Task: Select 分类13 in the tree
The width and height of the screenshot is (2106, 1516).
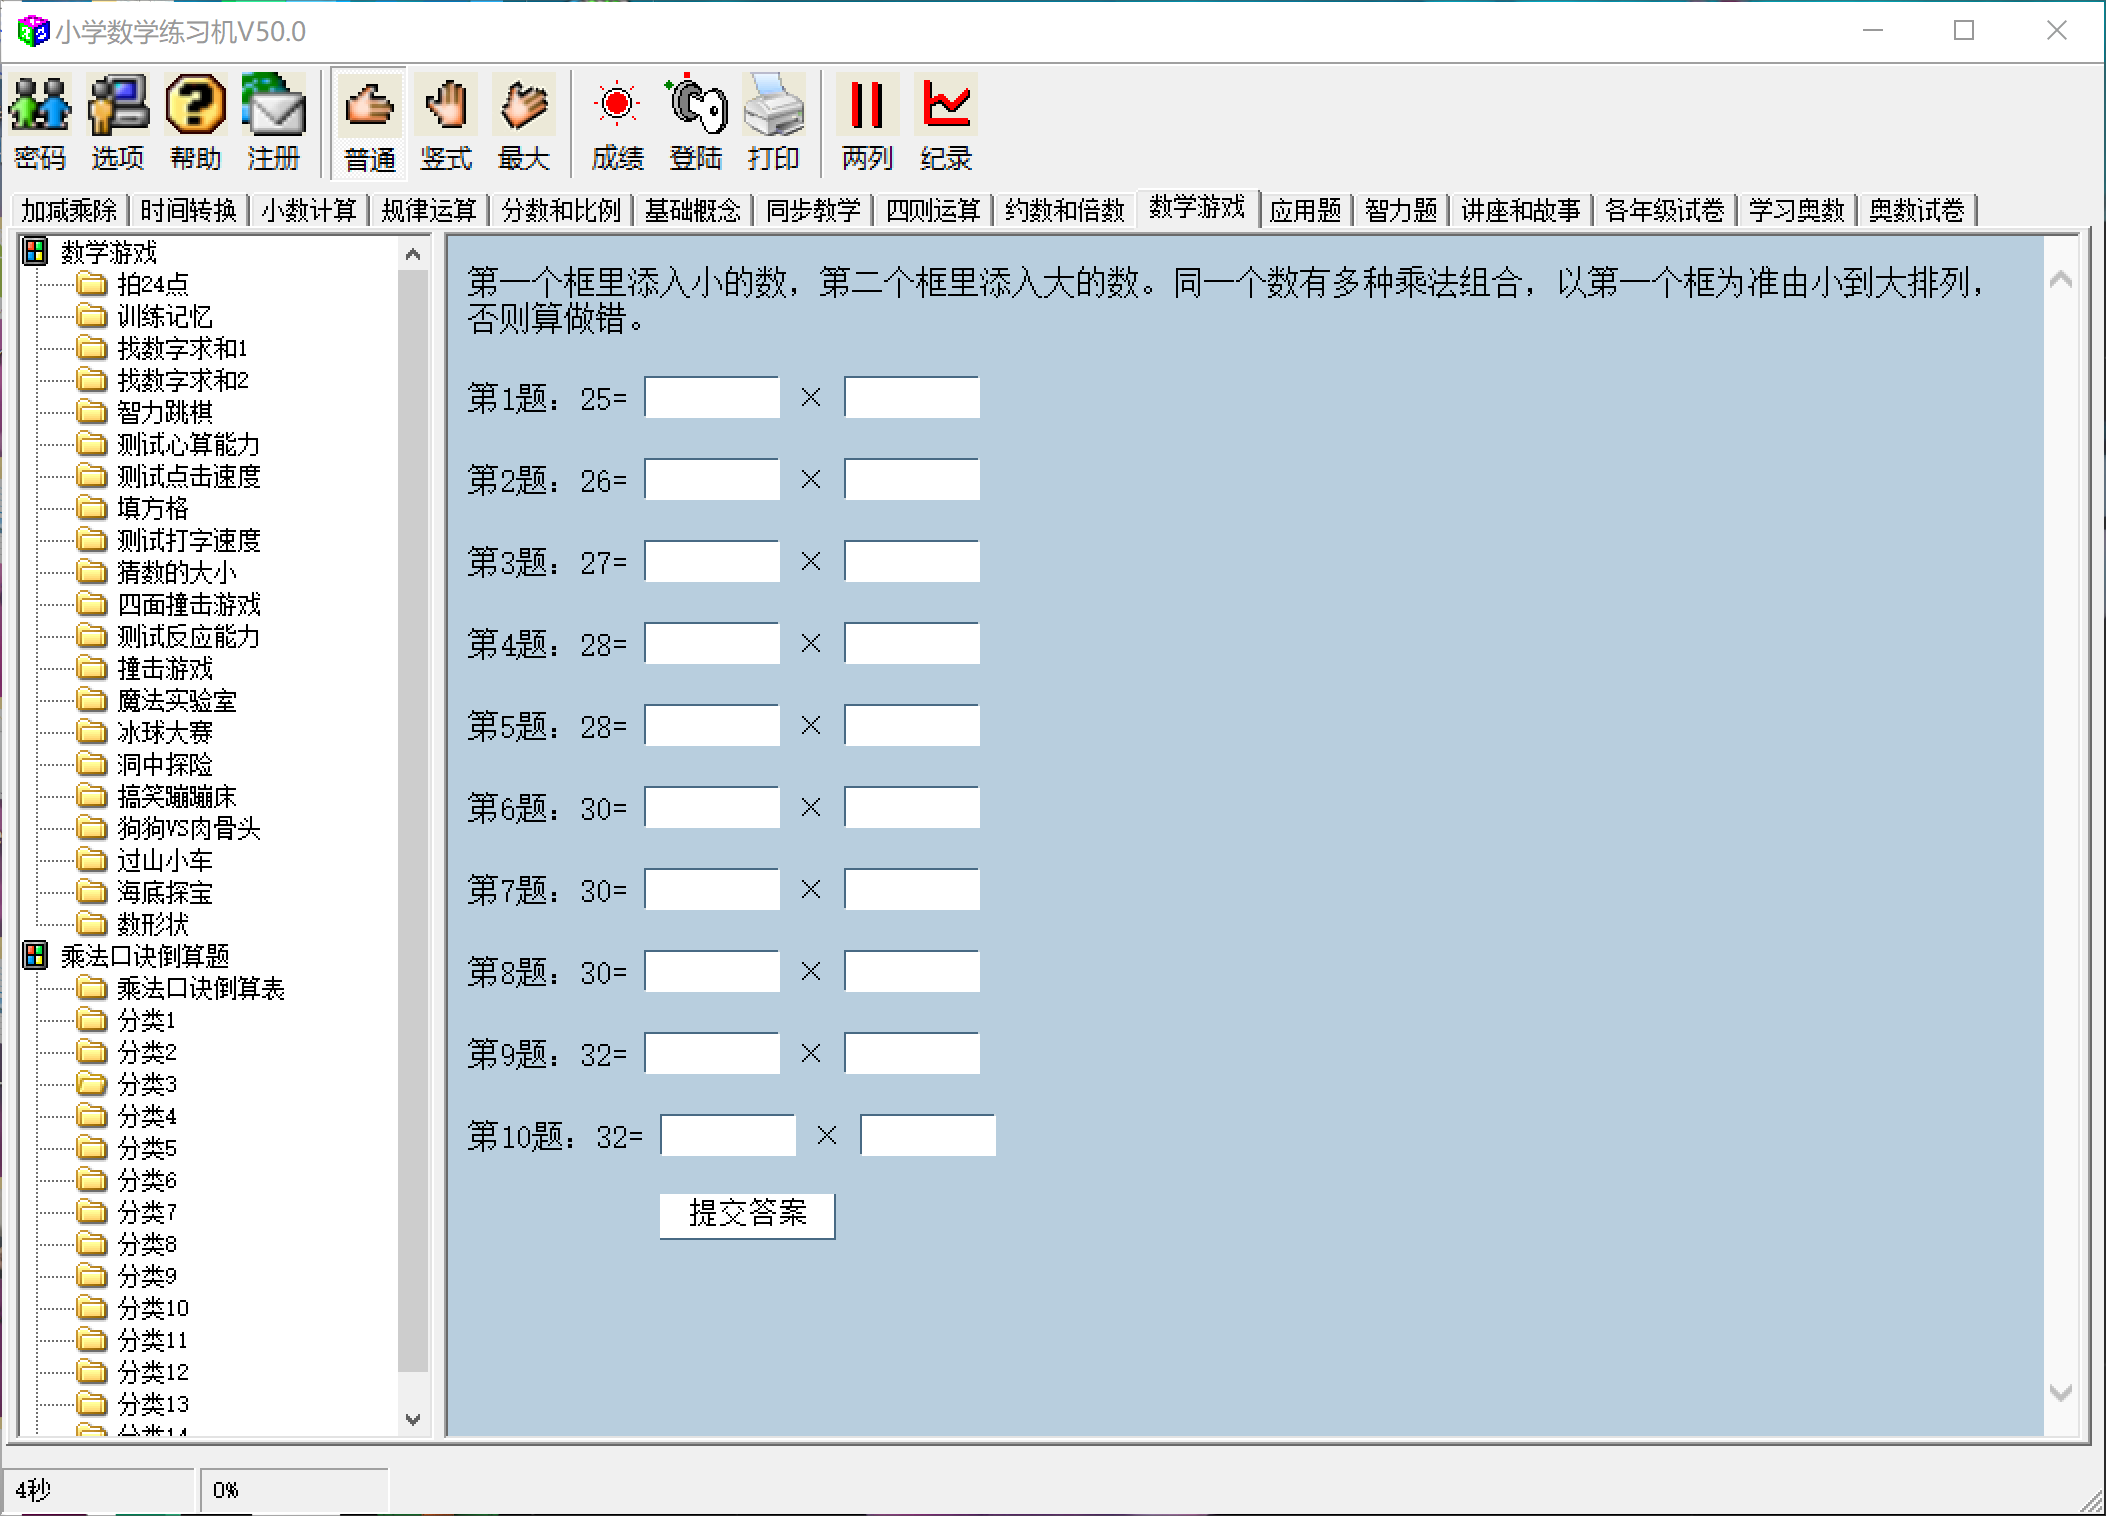Action: click(x=153, y=1405)
